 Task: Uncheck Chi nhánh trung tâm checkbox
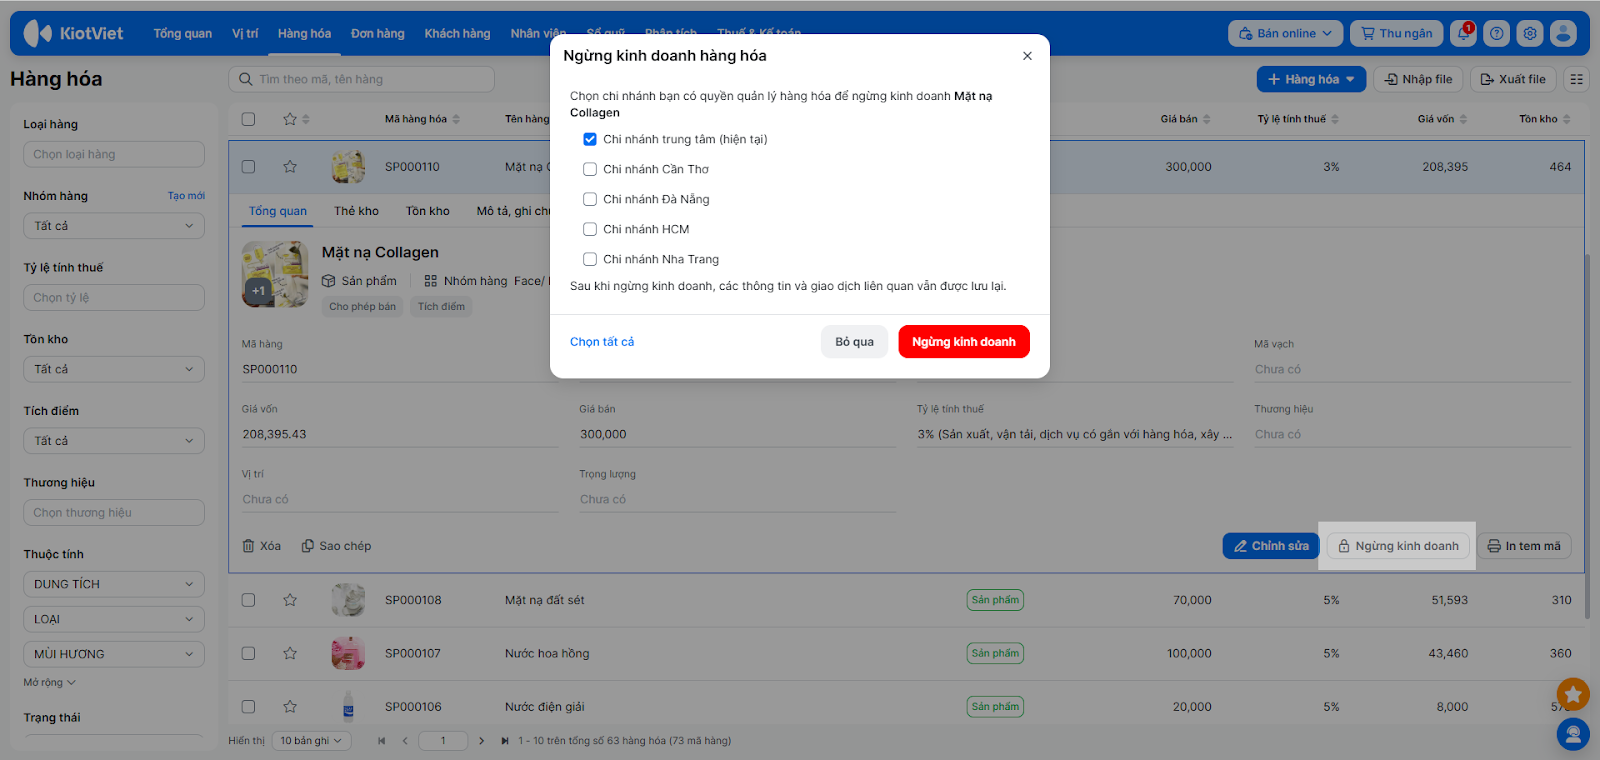590,139
